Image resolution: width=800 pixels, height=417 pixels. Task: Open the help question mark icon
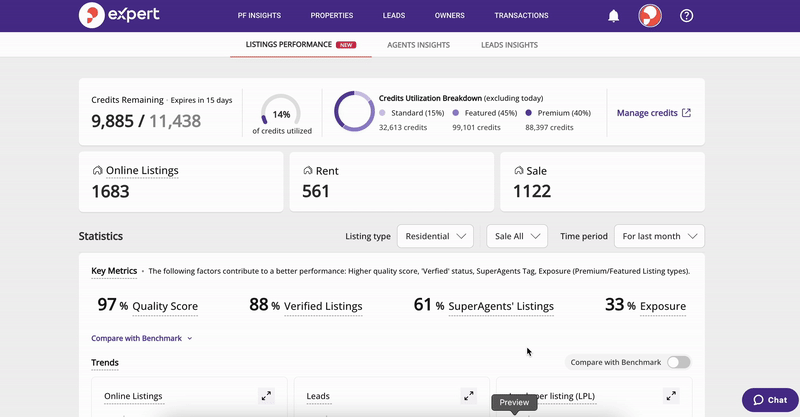click(686, 16)
